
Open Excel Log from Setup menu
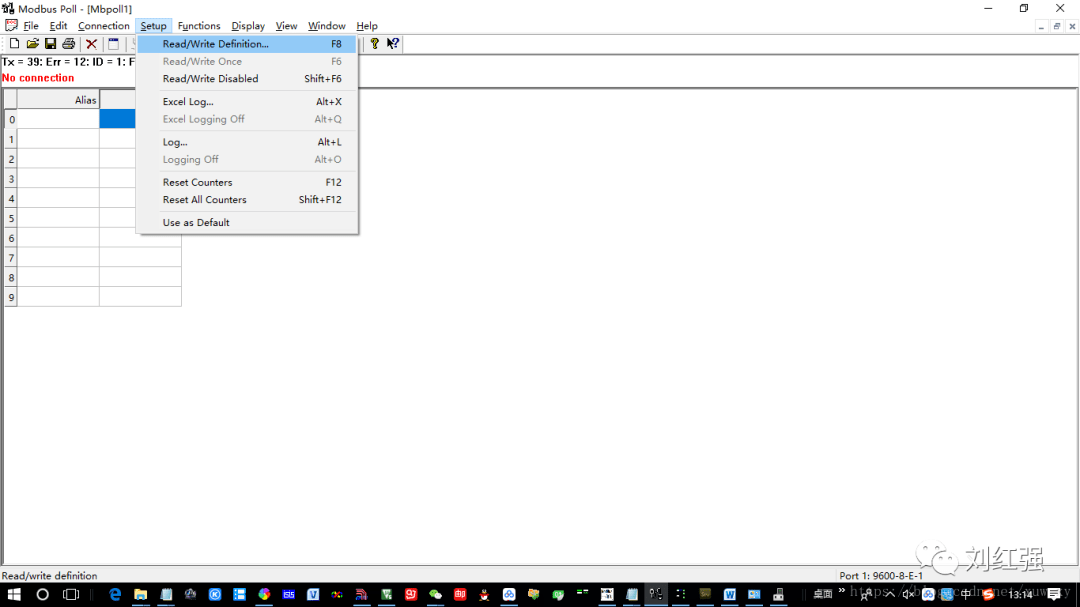(188, 102)
